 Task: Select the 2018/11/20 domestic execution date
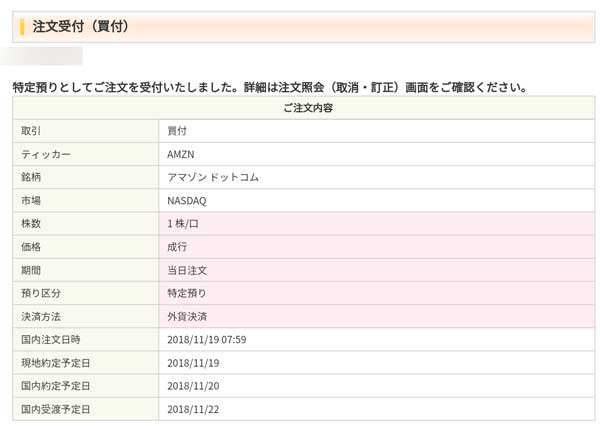click(193, 386)
